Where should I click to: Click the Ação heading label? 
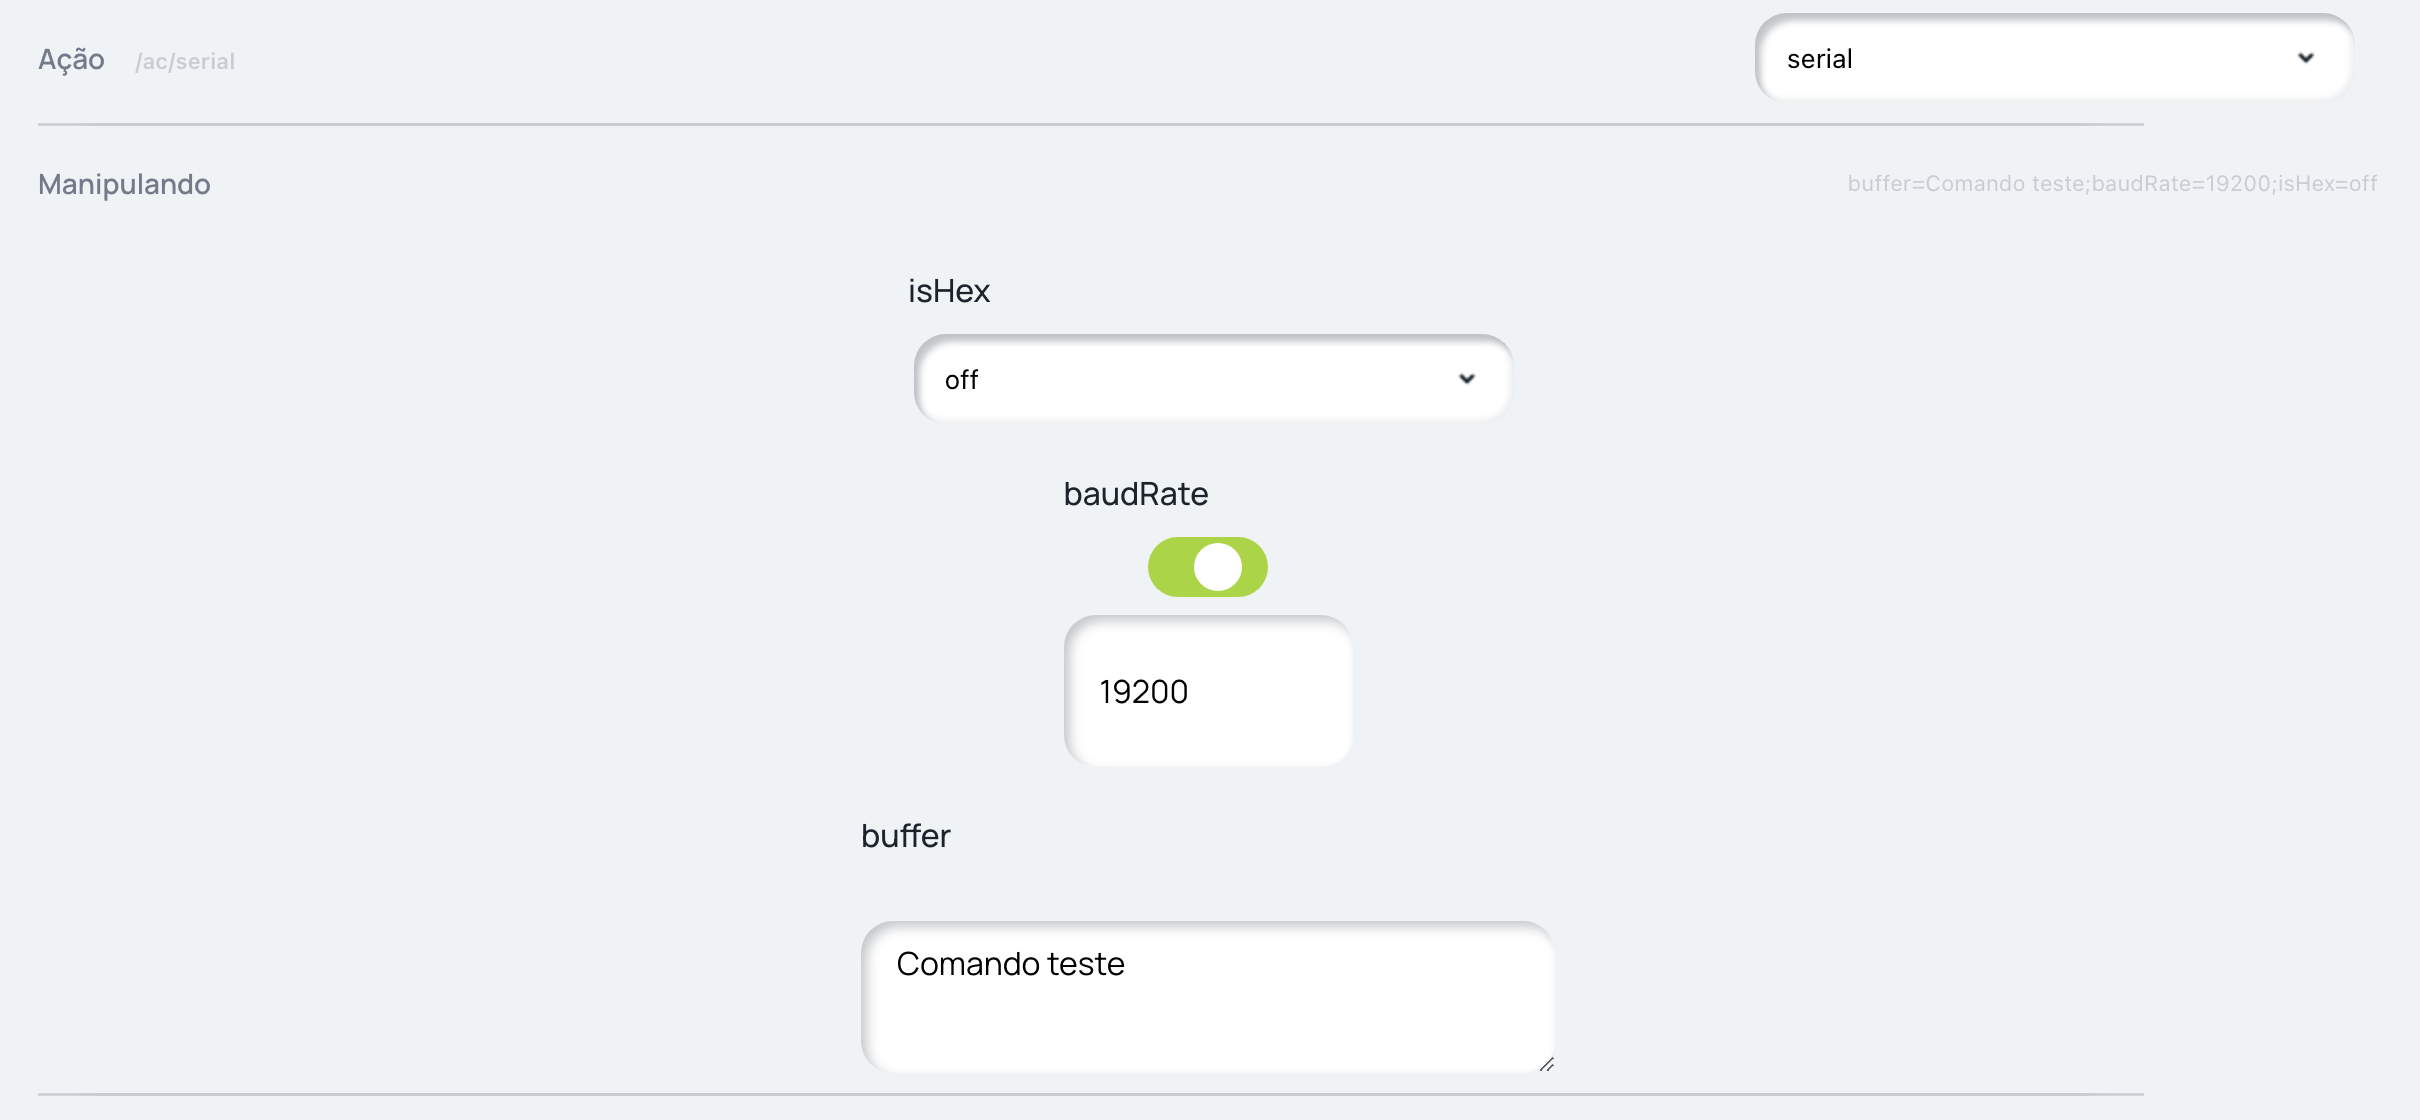pyautogui.click(x=71, y=60)
